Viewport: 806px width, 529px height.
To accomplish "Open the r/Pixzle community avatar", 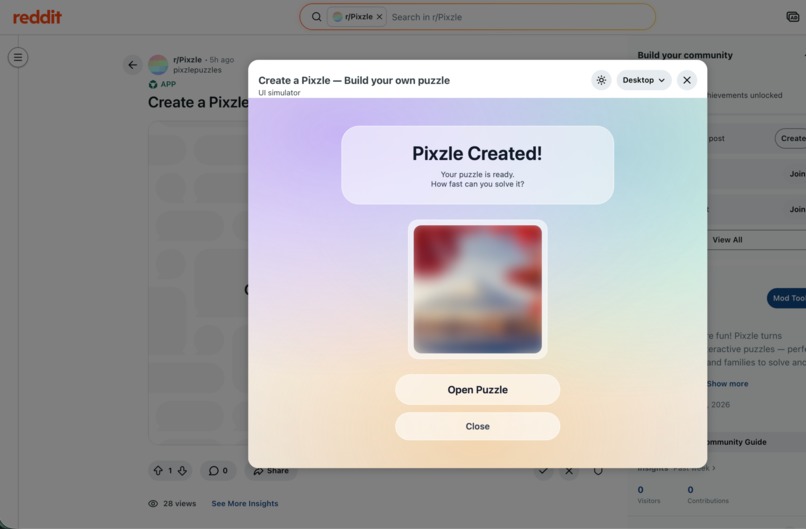I will 158,65.
